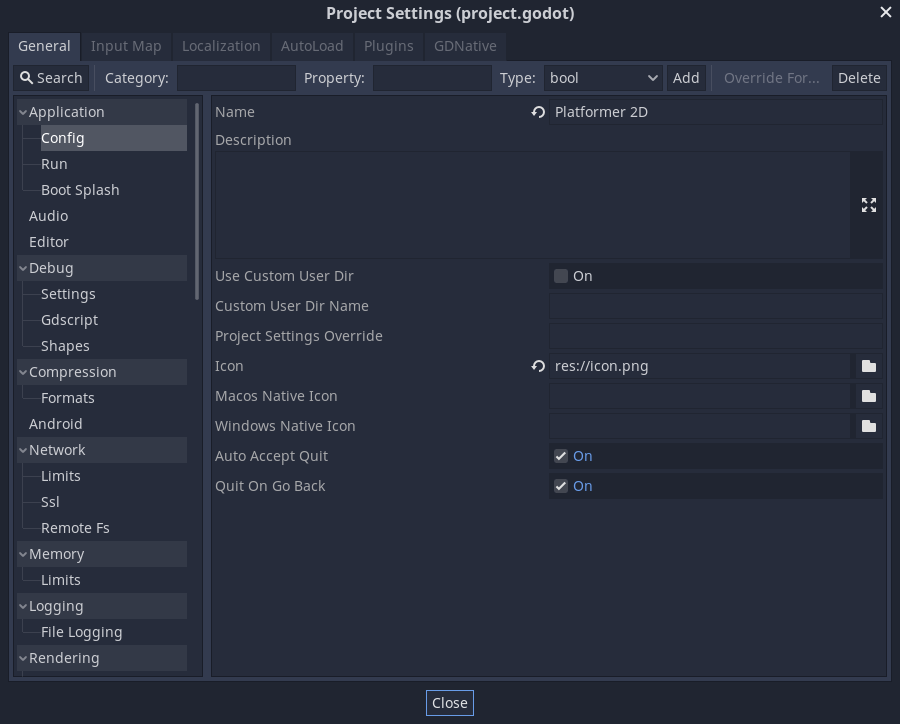Collapse the Network tree section
The width and height of the screenshot is (900, 724).
[x=22, y=450]
